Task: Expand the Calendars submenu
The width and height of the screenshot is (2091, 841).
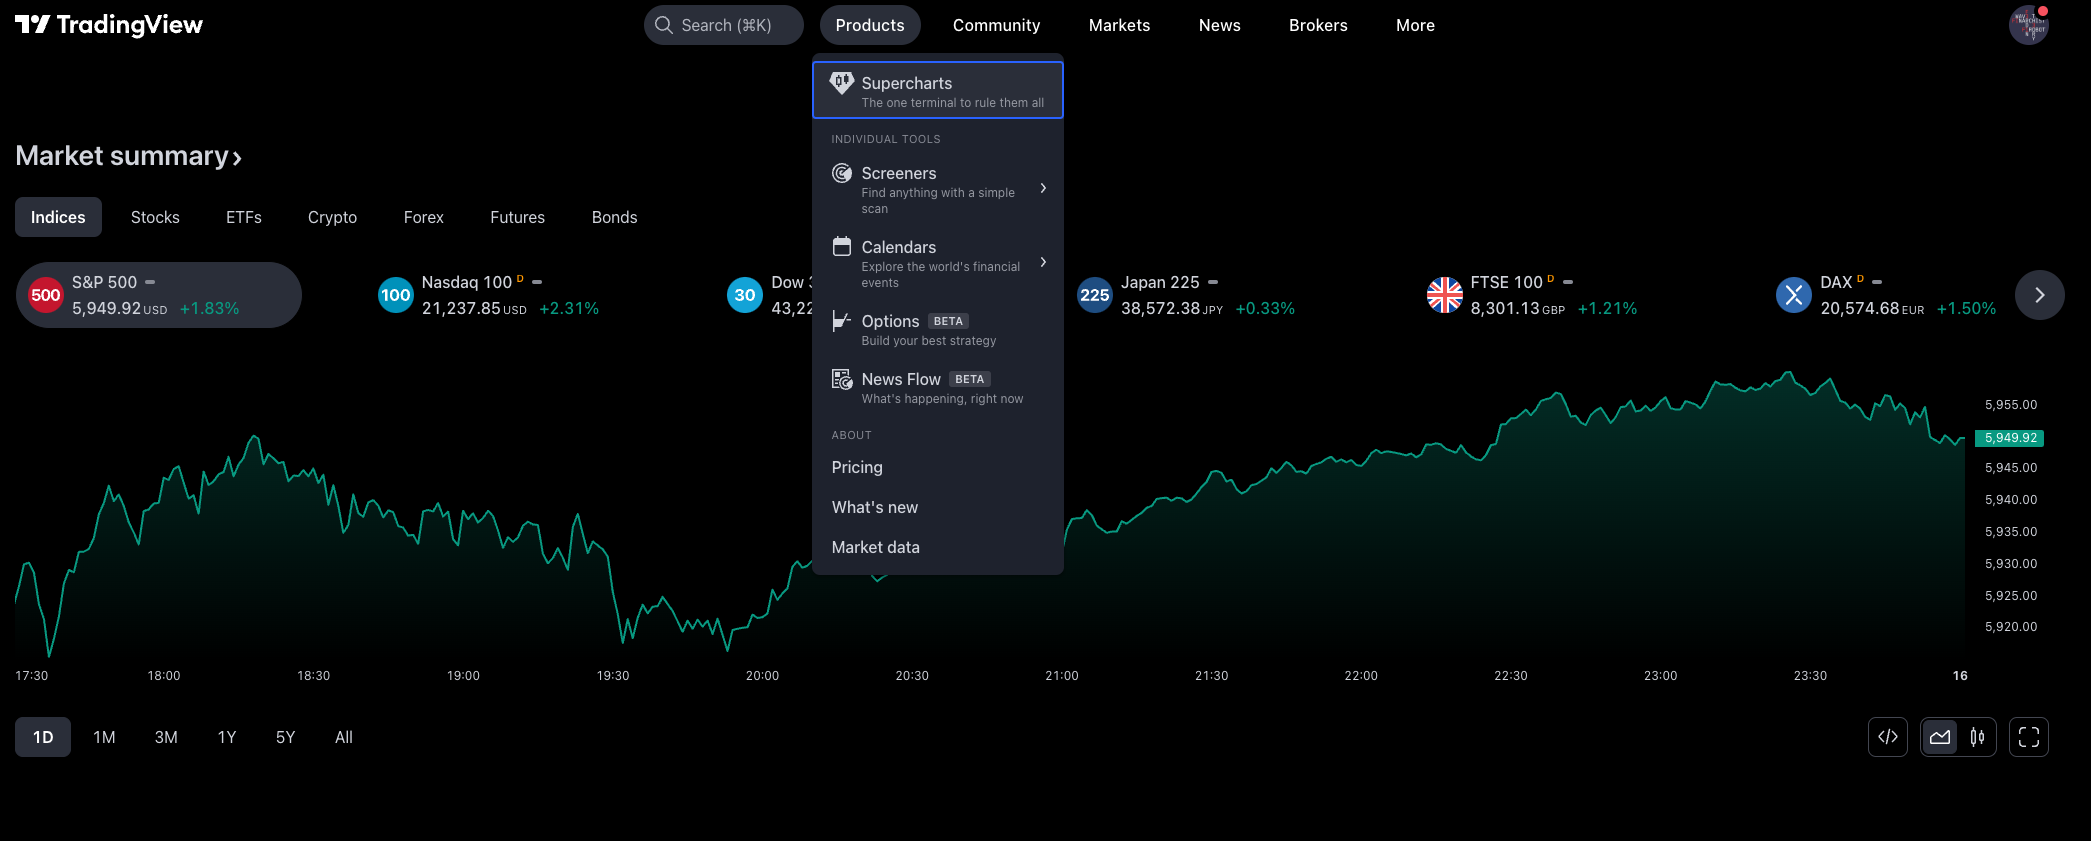Action: pos(1043,263)
